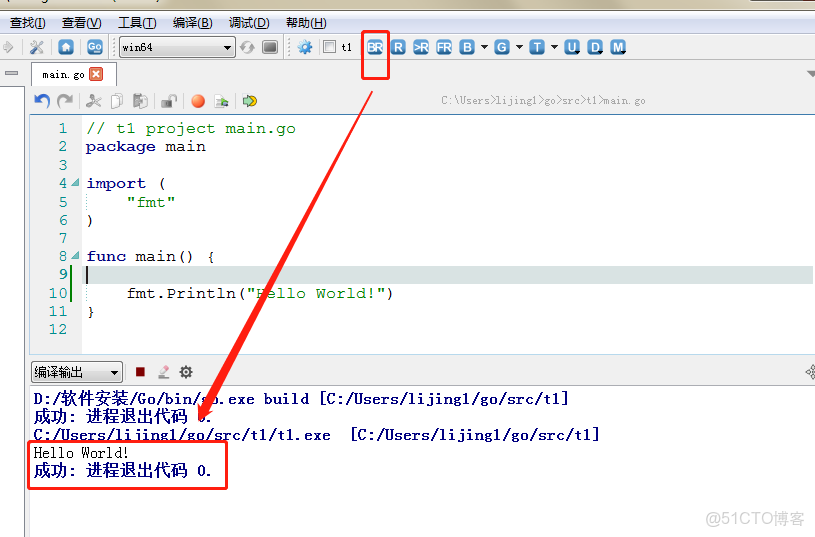This screenshot has width=815, height=537.
Task: Click the comment '// t1 project main.go'
Action: pos(191,128)
